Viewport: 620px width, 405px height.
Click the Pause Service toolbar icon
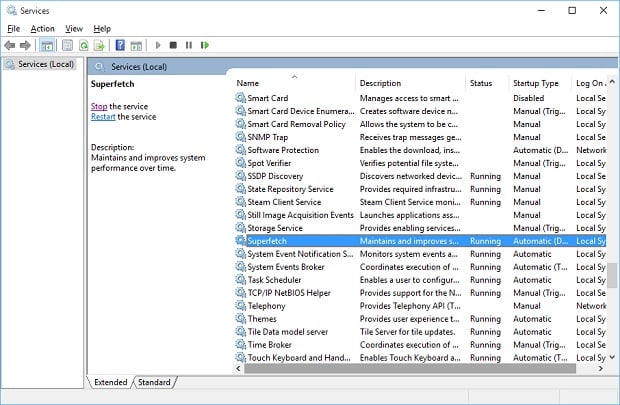tap(189, 45)
